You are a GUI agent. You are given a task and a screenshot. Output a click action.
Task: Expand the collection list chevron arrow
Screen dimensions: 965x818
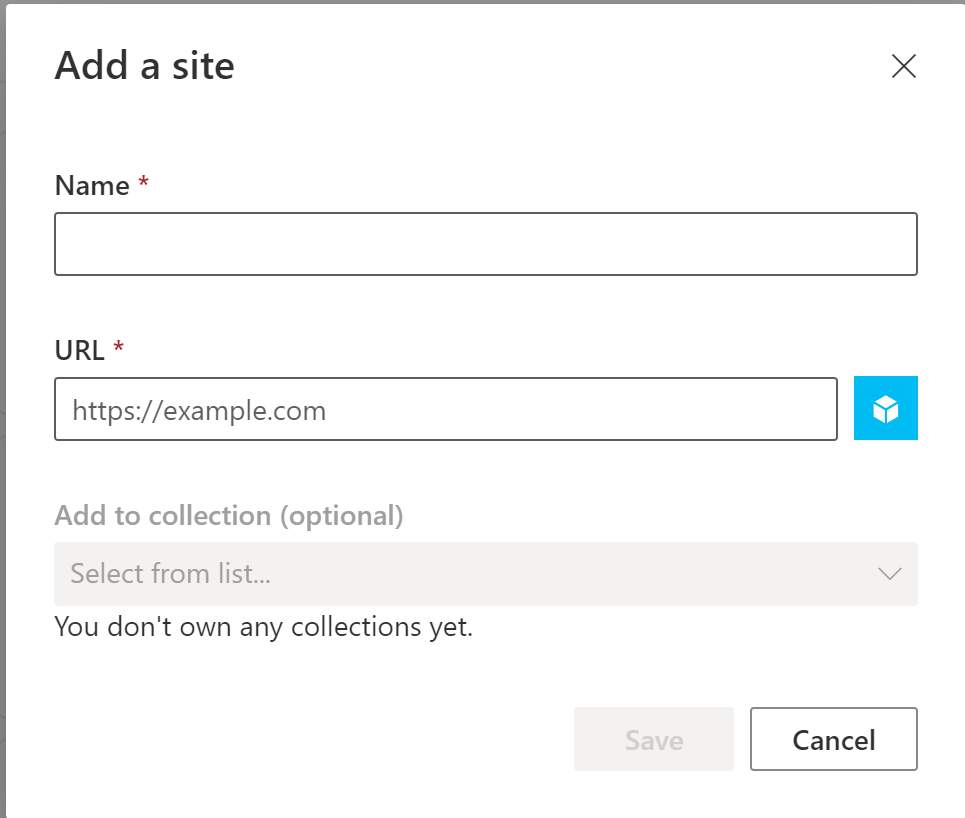[889, 574]
